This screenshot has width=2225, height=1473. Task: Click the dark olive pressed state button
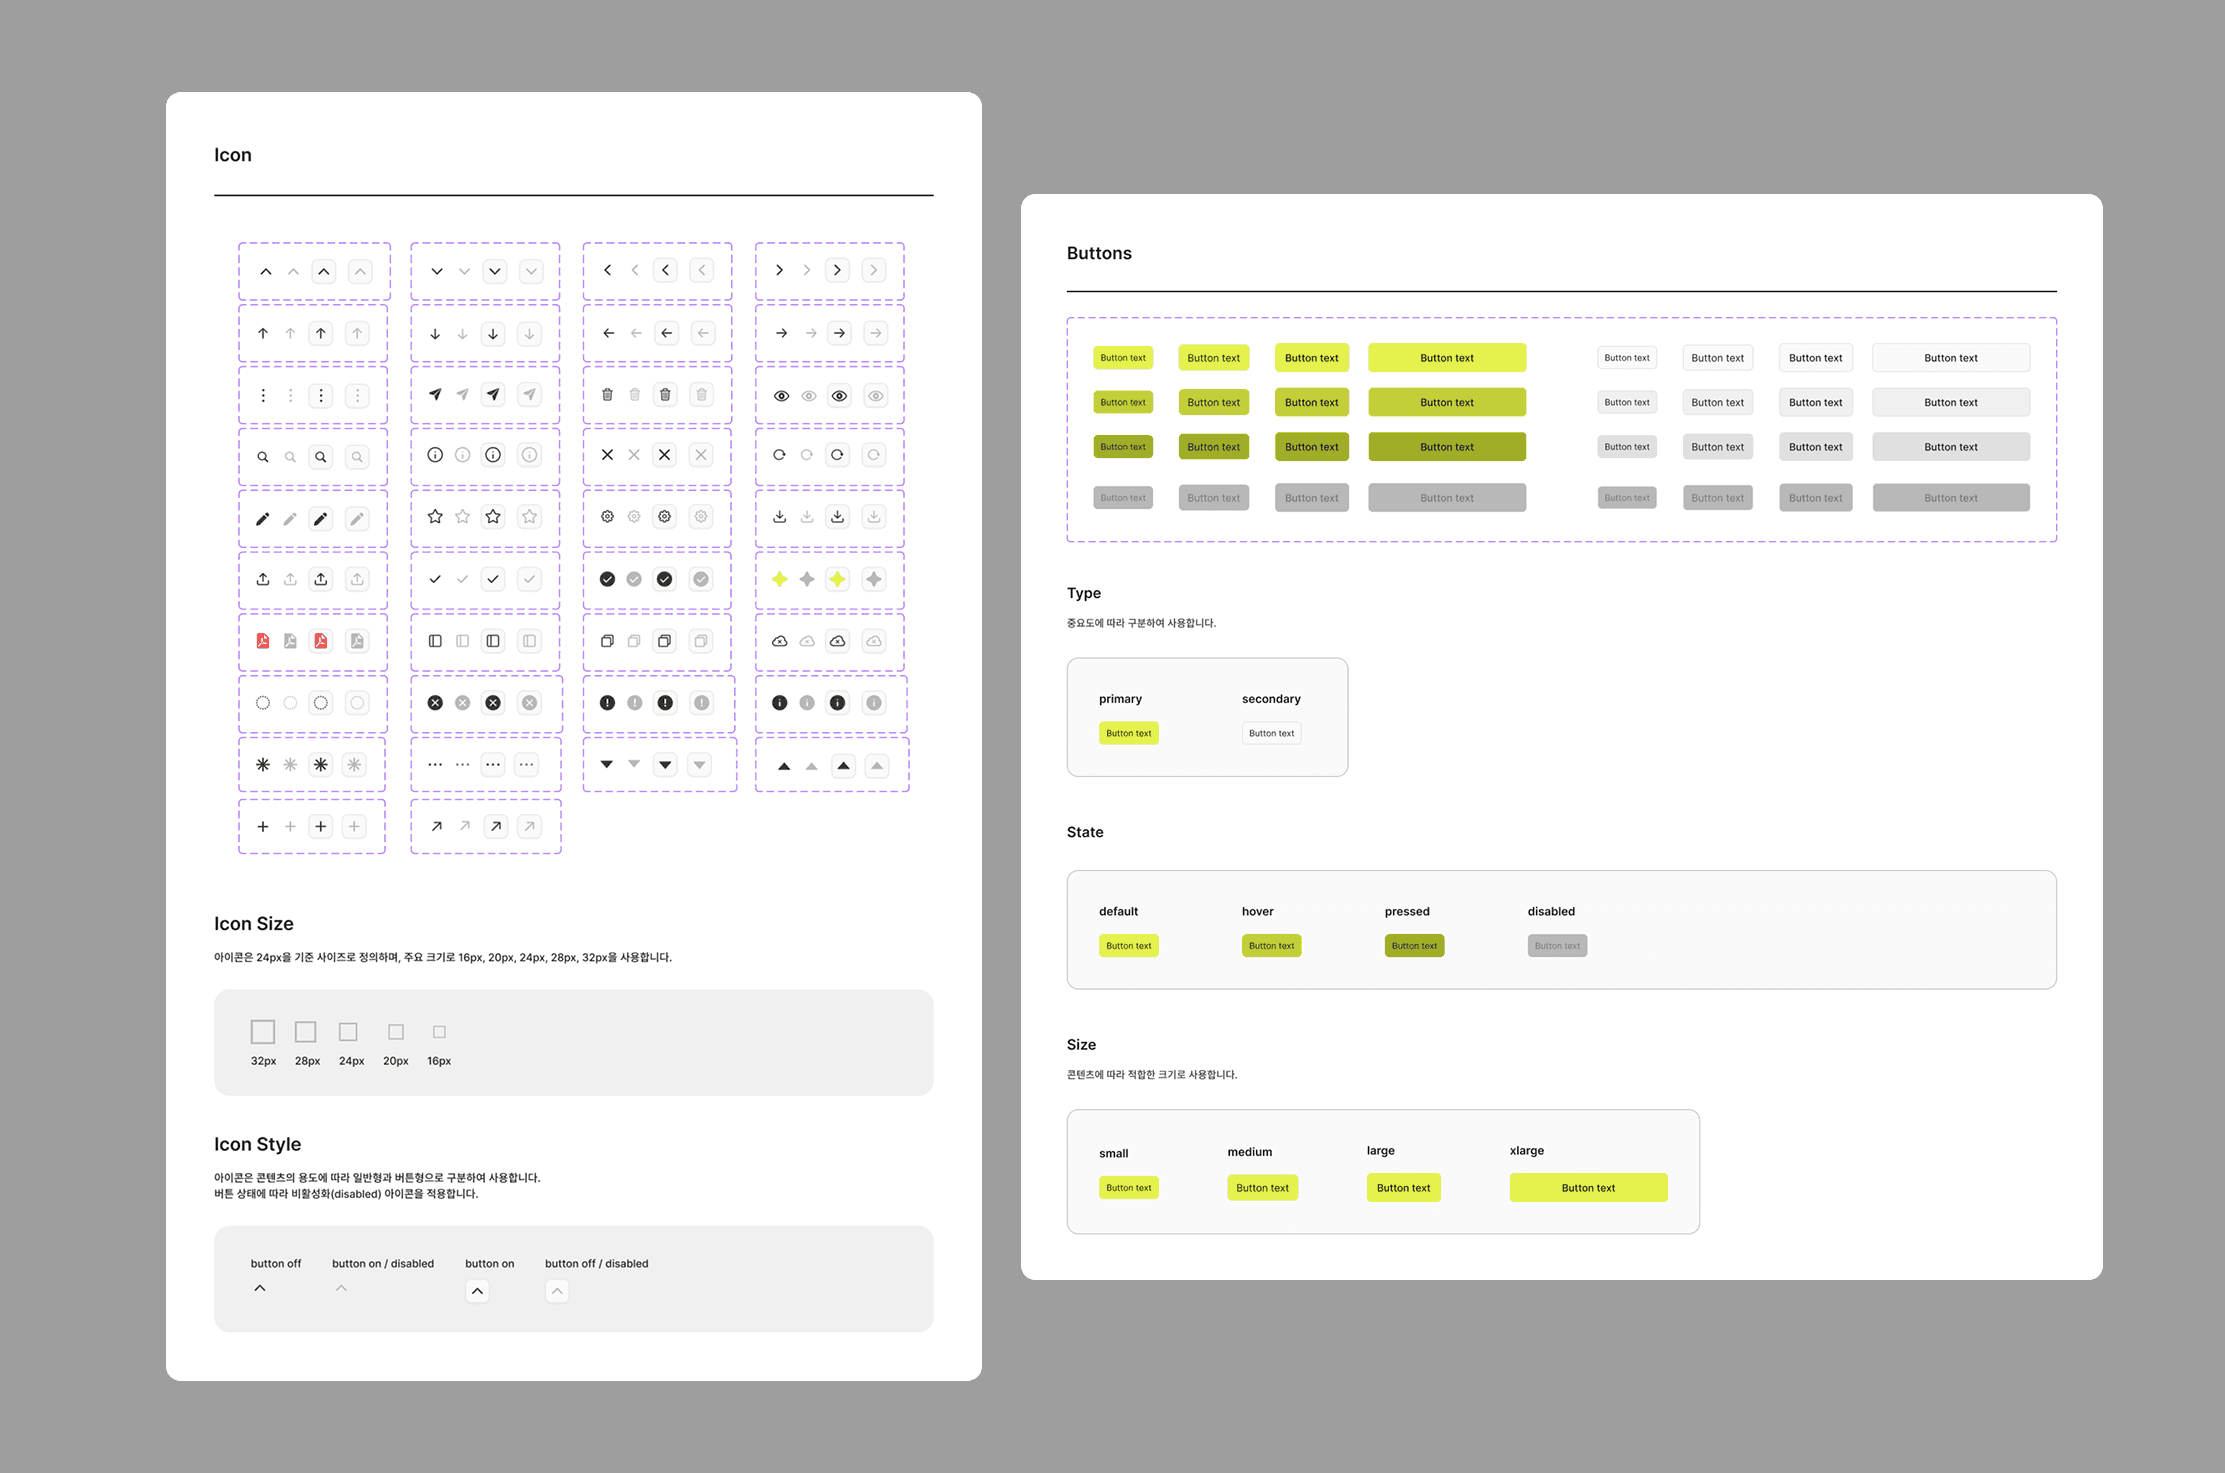1414,946
